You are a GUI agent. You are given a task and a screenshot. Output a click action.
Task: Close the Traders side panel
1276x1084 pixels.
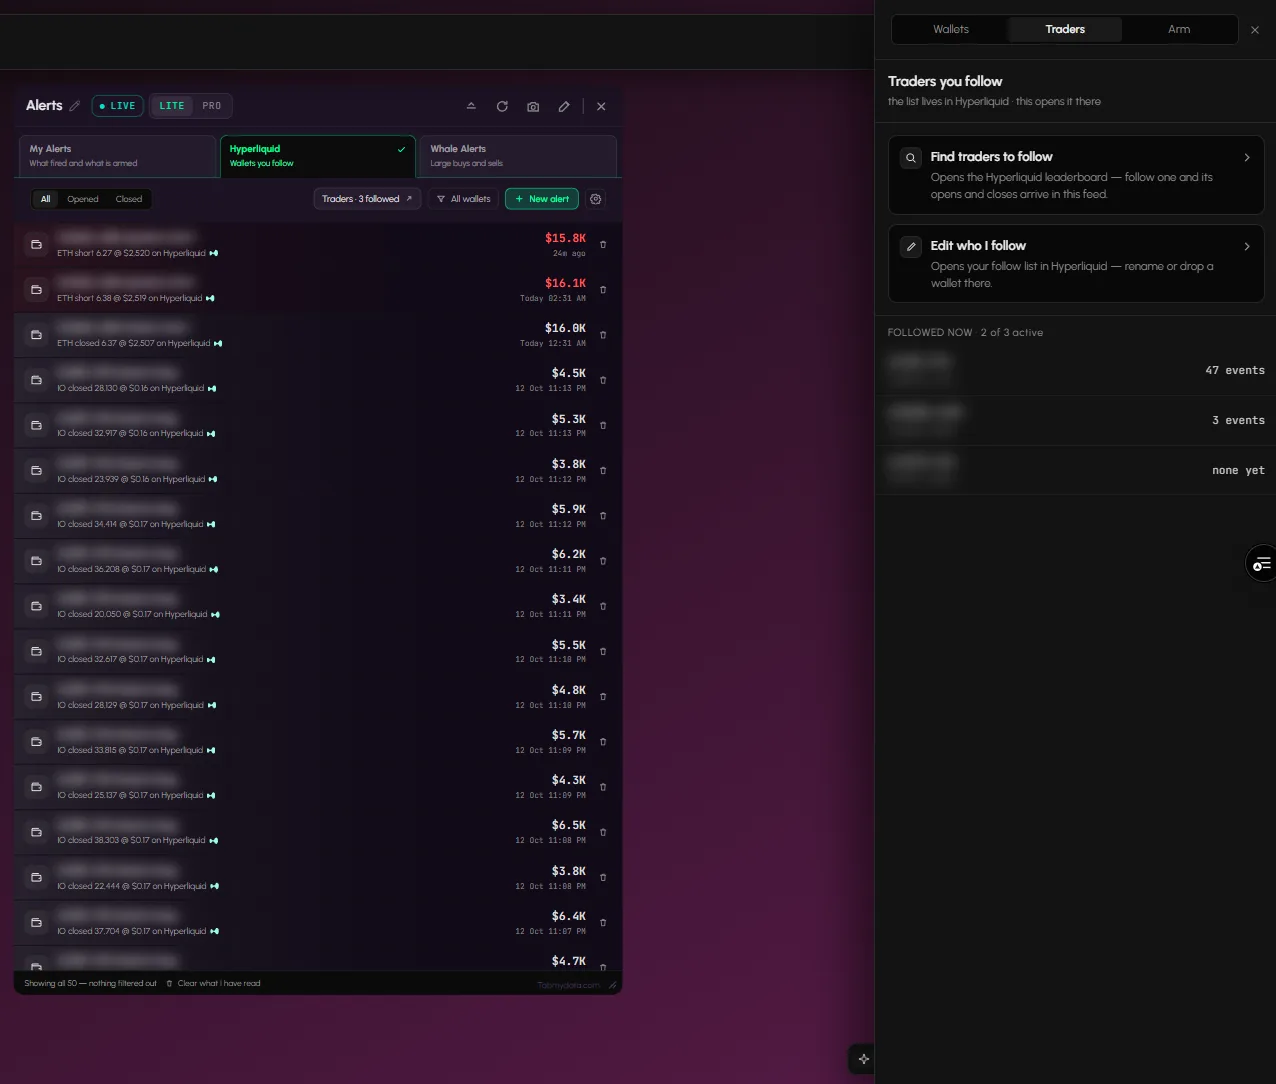[x=1255, y=30]
